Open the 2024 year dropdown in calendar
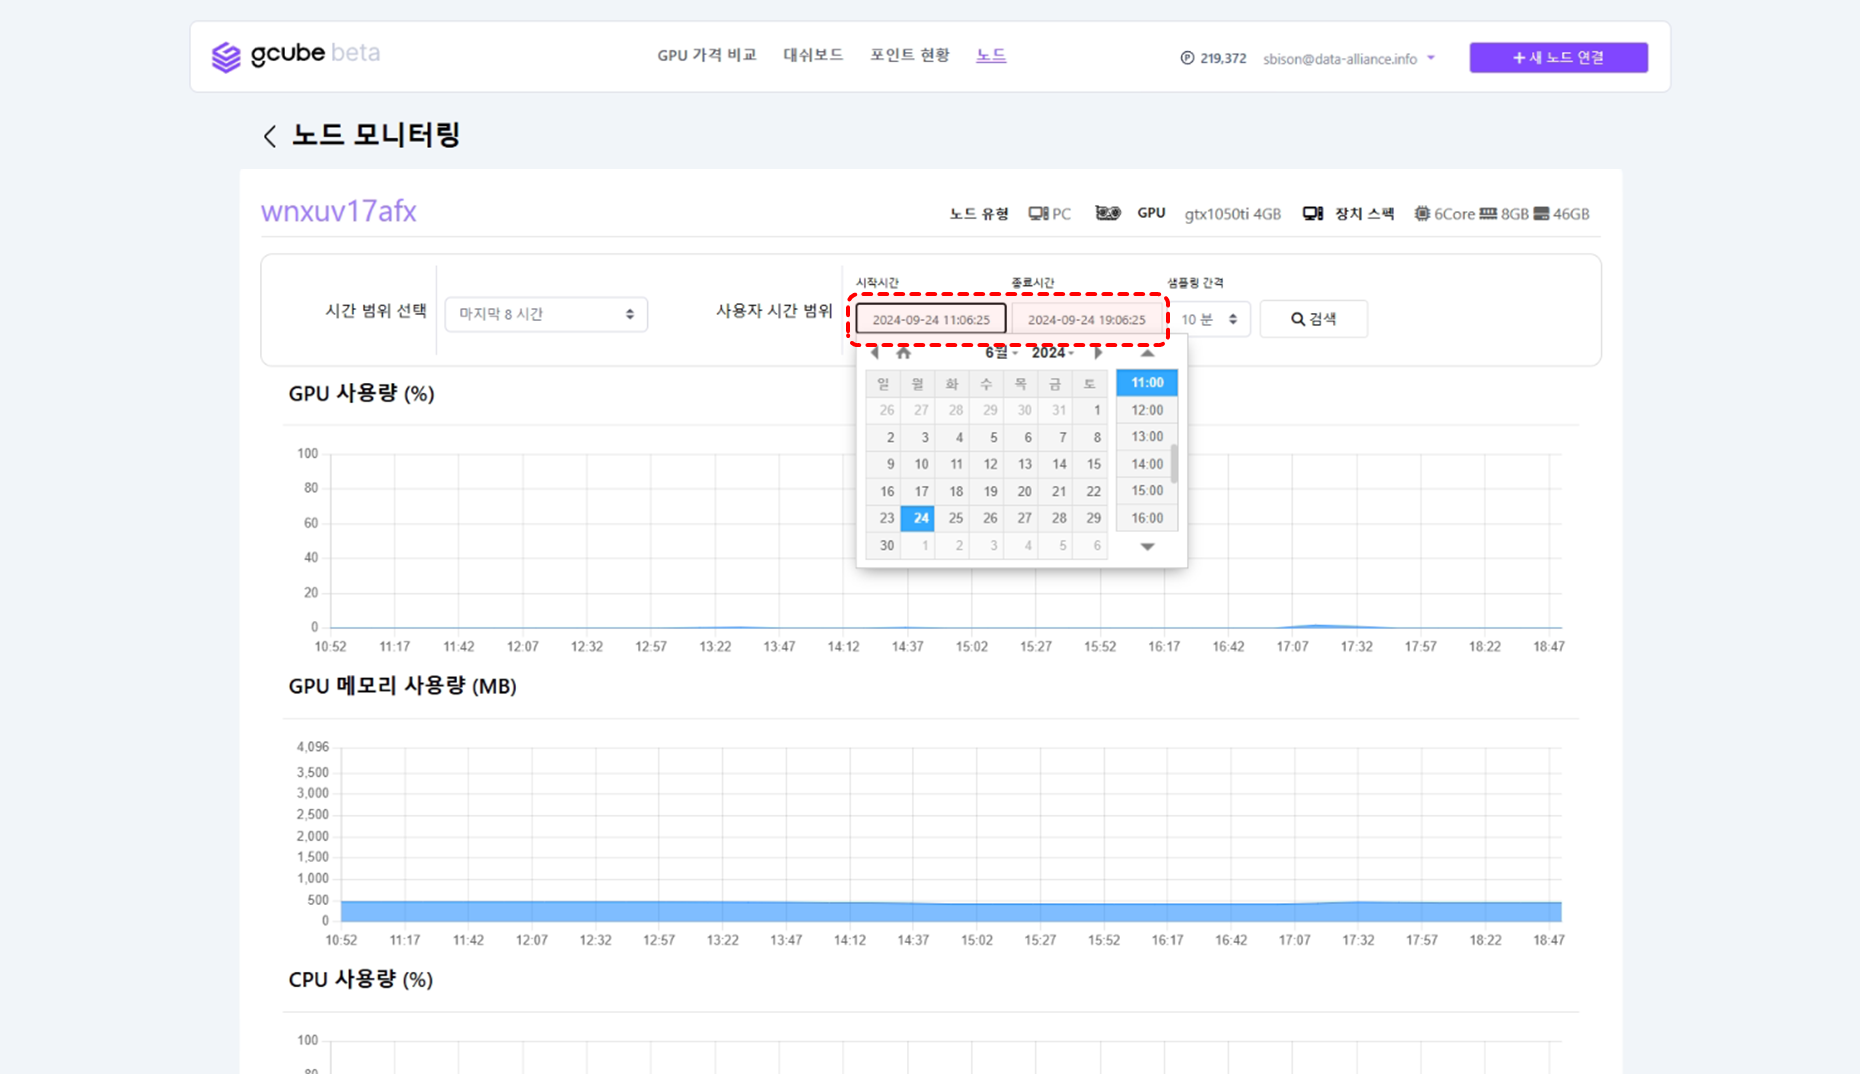Screen dimensions: 1860x1074 [1053, 353]
